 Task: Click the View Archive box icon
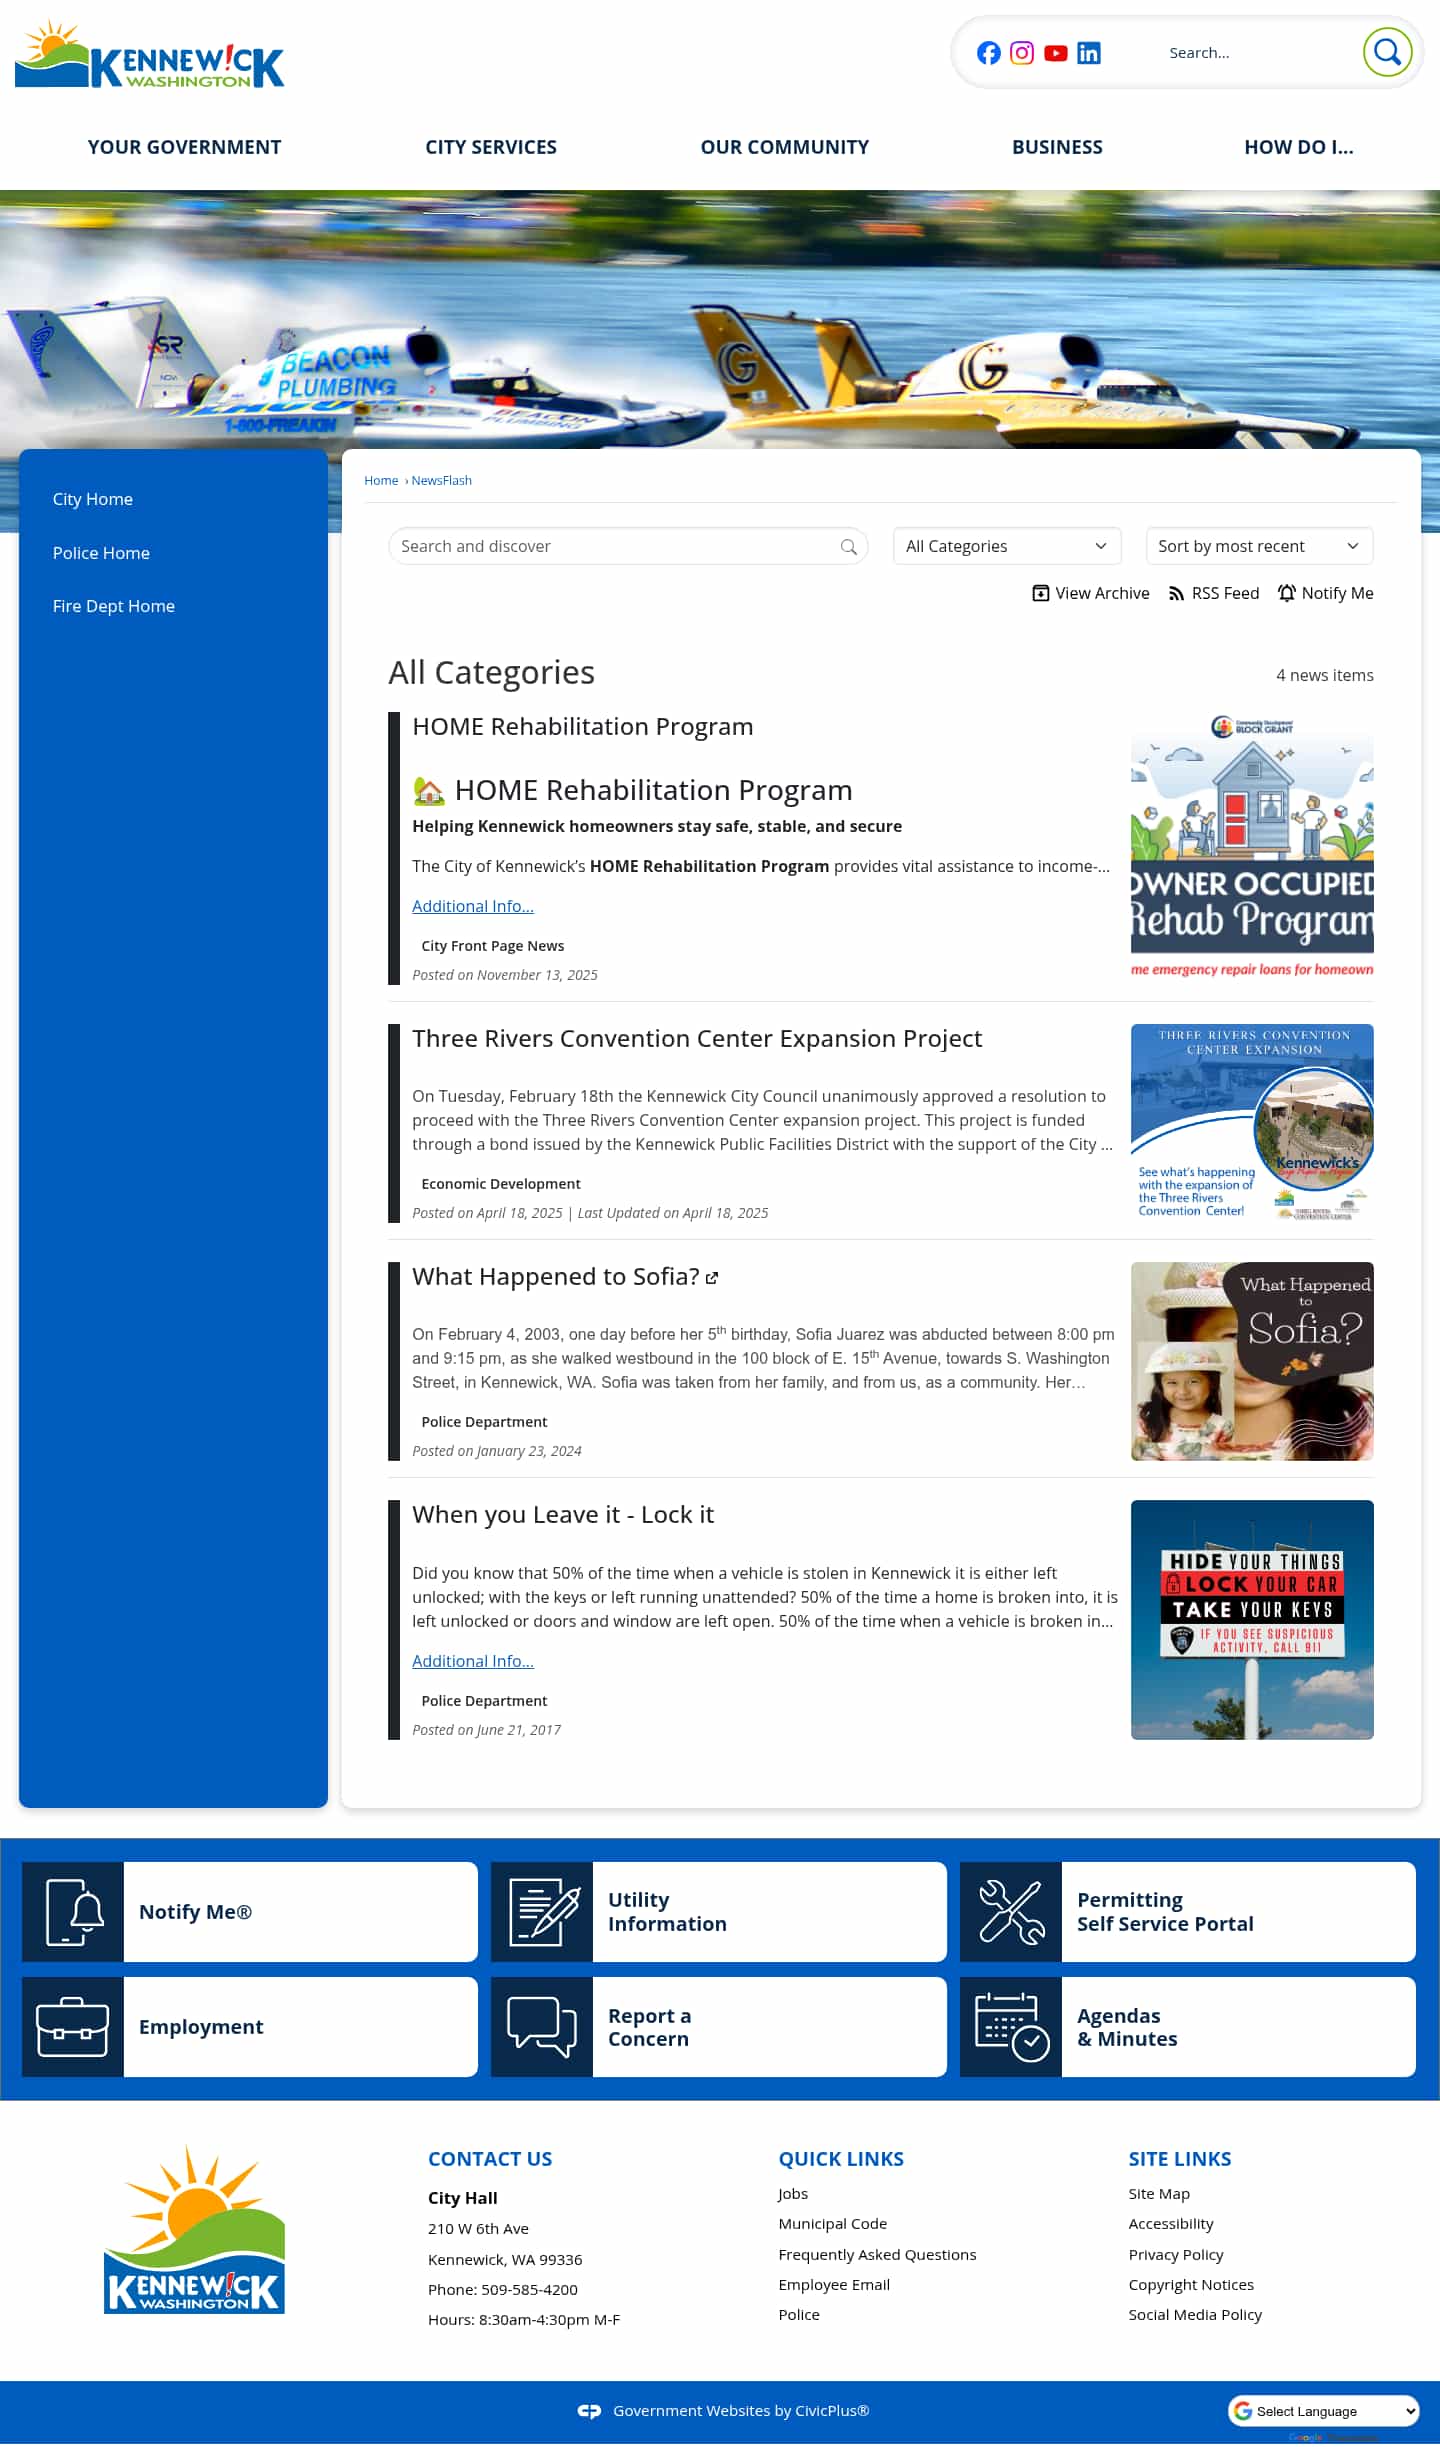[1040, 594]
